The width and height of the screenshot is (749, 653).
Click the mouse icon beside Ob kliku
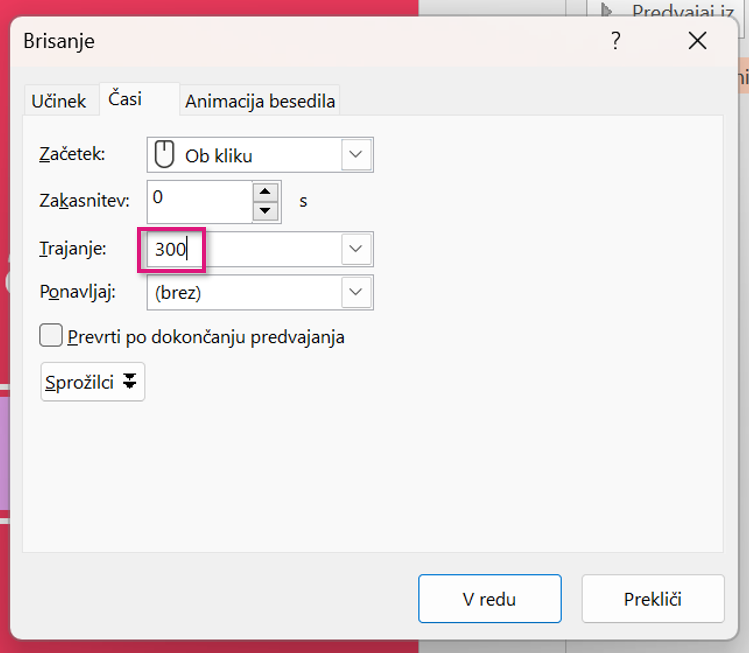(163, 155)
